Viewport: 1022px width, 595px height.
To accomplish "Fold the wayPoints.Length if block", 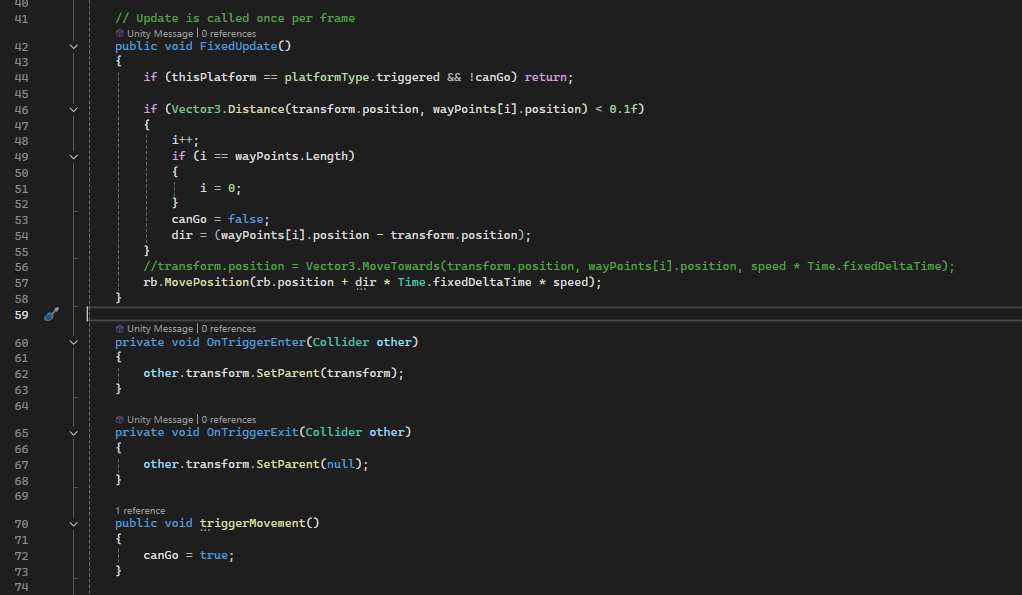I will pyautogui.click(x=73, y=156).
